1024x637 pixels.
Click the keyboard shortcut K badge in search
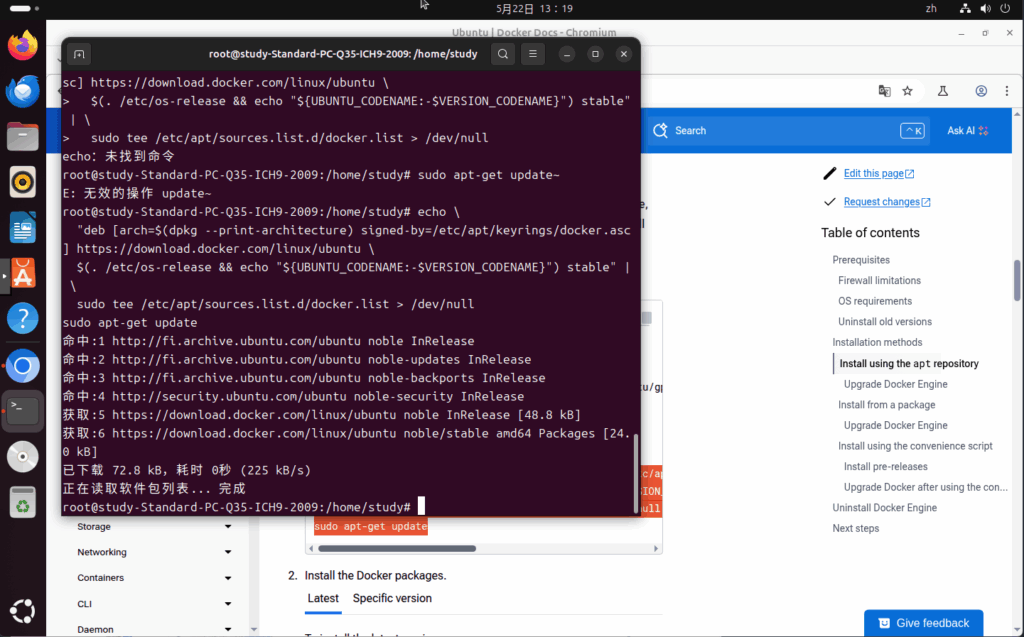tap(912, 131)
